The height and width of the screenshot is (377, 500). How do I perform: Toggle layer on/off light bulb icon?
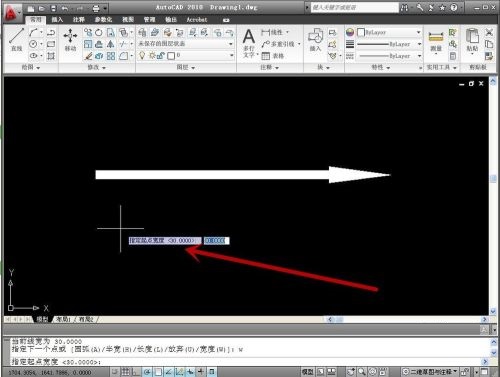tap(142, 55)
